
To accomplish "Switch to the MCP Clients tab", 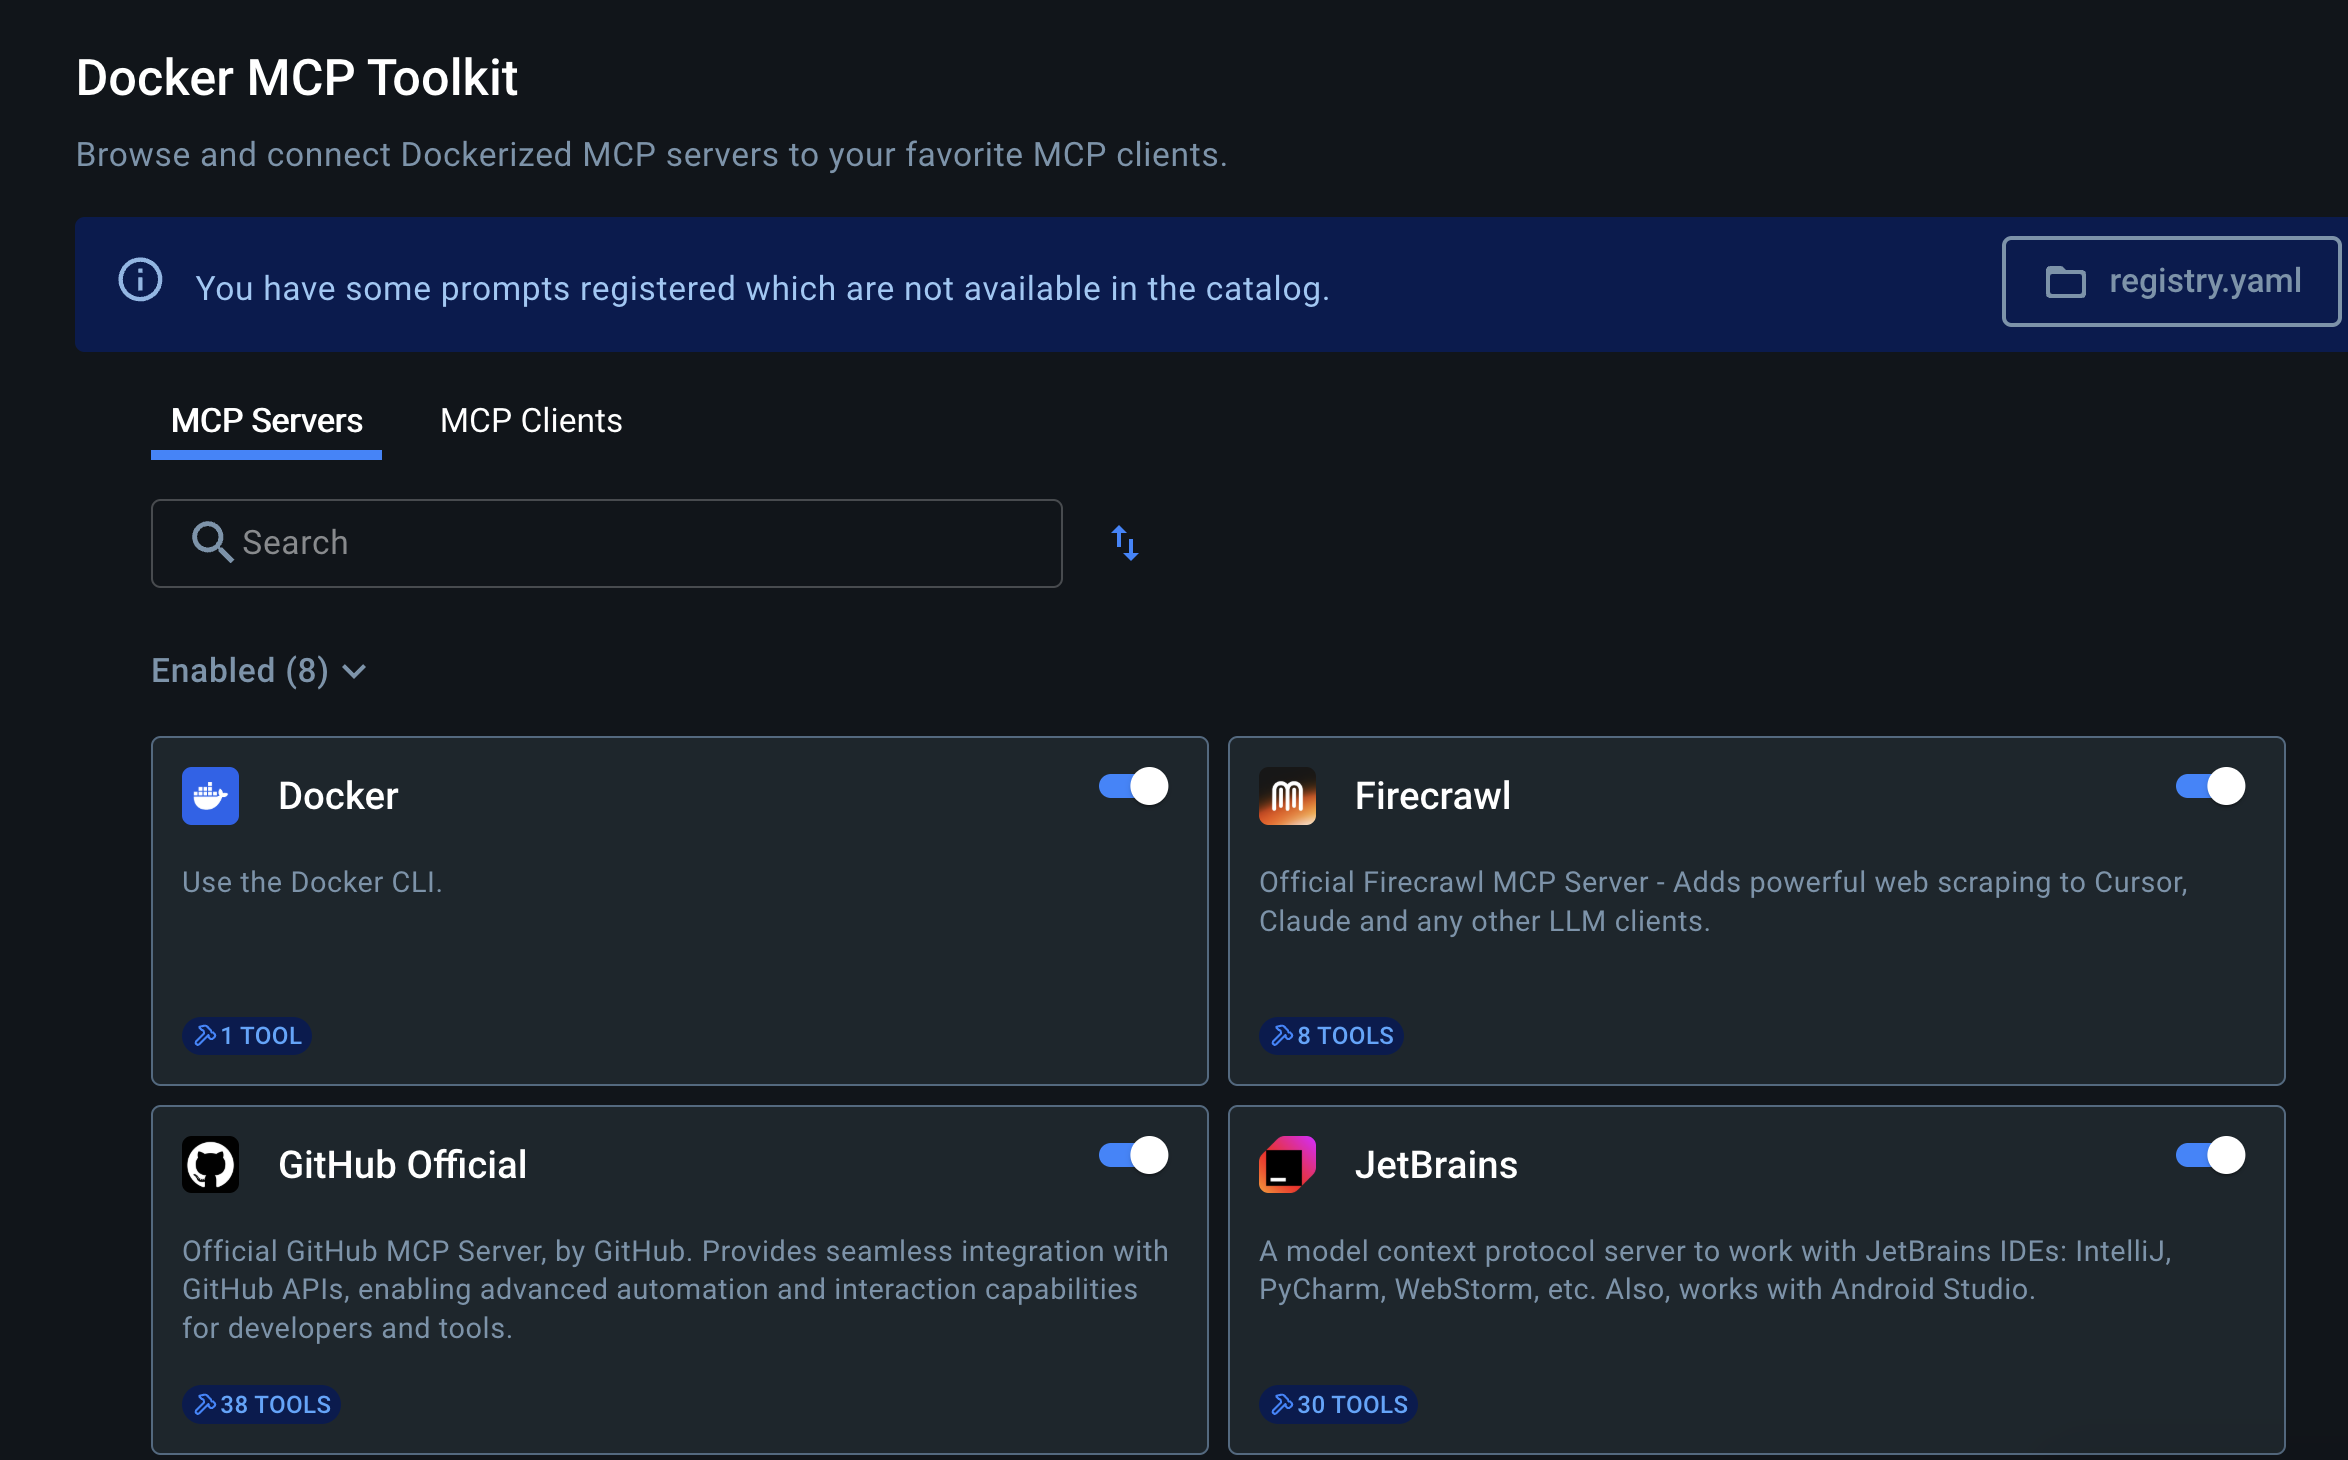I will tap(531, 421).
